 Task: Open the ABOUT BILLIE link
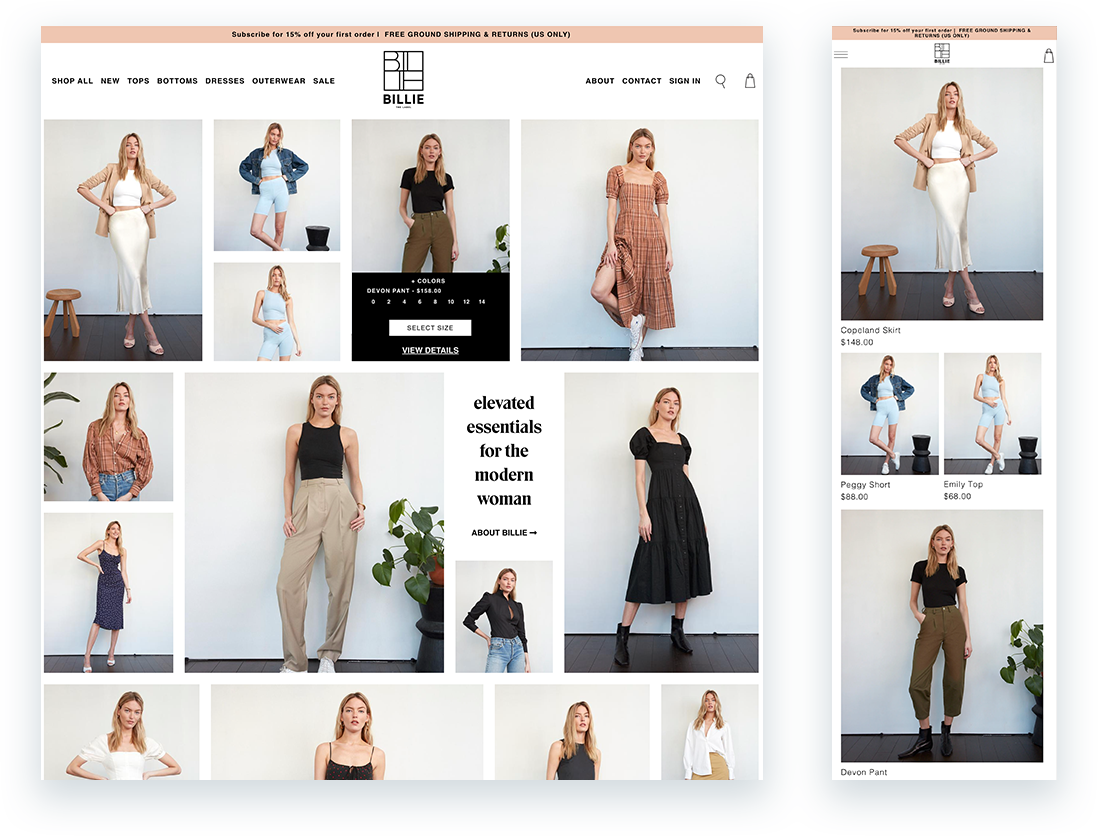503,532
